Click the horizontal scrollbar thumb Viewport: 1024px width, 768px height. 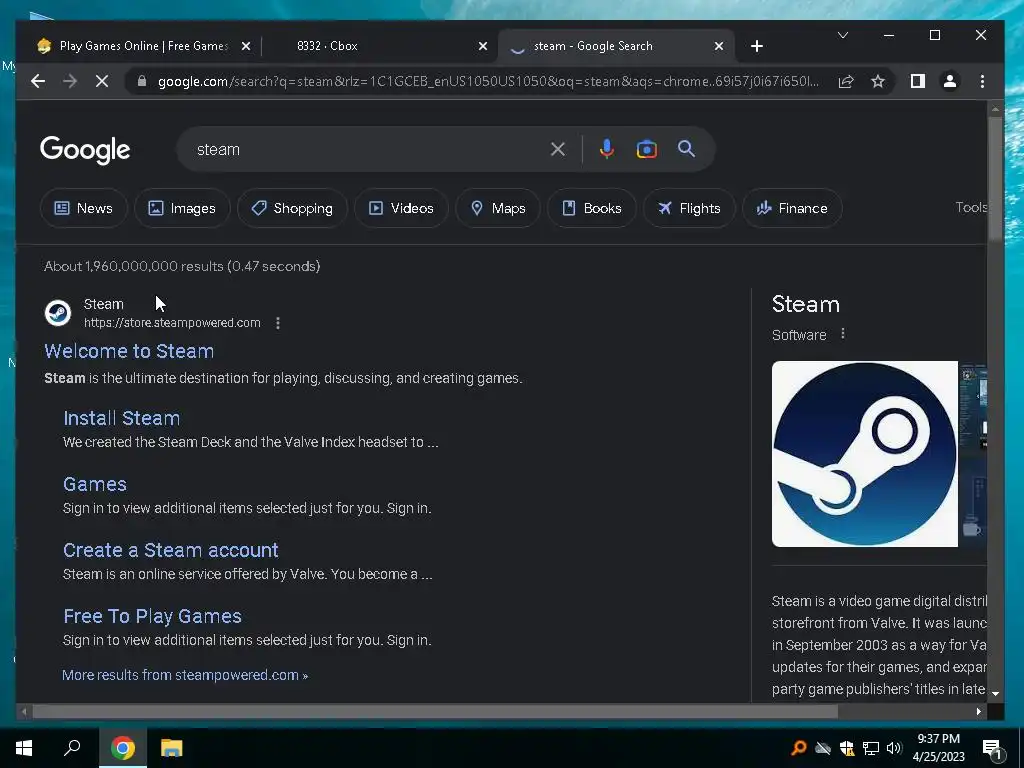[x=435, y=711]
